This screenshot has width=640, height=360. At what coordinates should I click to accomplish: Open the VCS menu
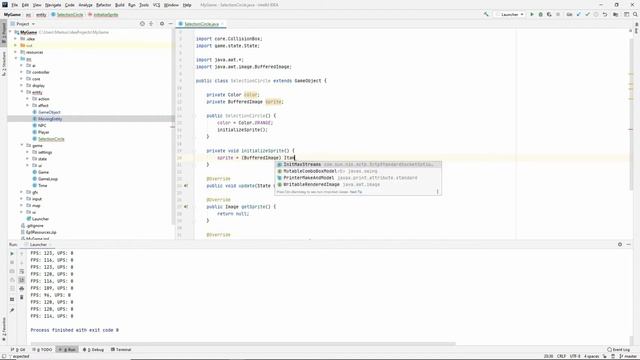click(156, 5)
